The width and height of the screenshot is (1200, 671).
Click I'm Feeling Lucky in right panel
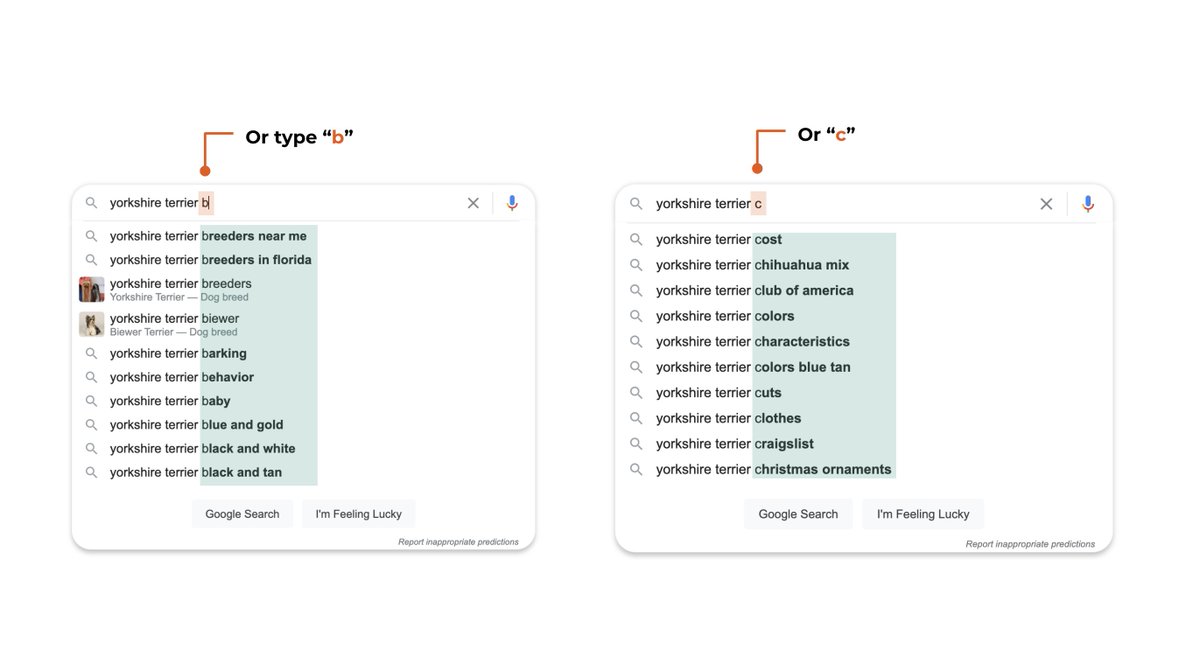pyautogui.click(x=923, y=514)
